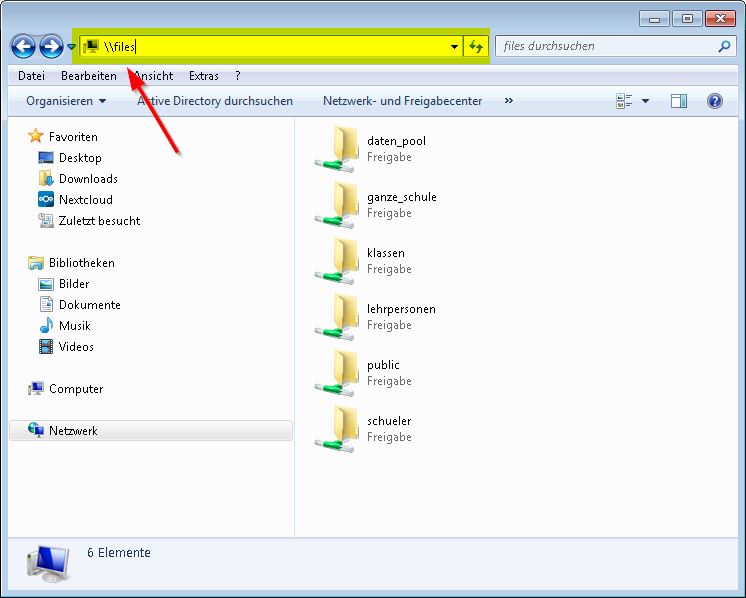Click in the files durchsuchen search field

tap(605, 46)
